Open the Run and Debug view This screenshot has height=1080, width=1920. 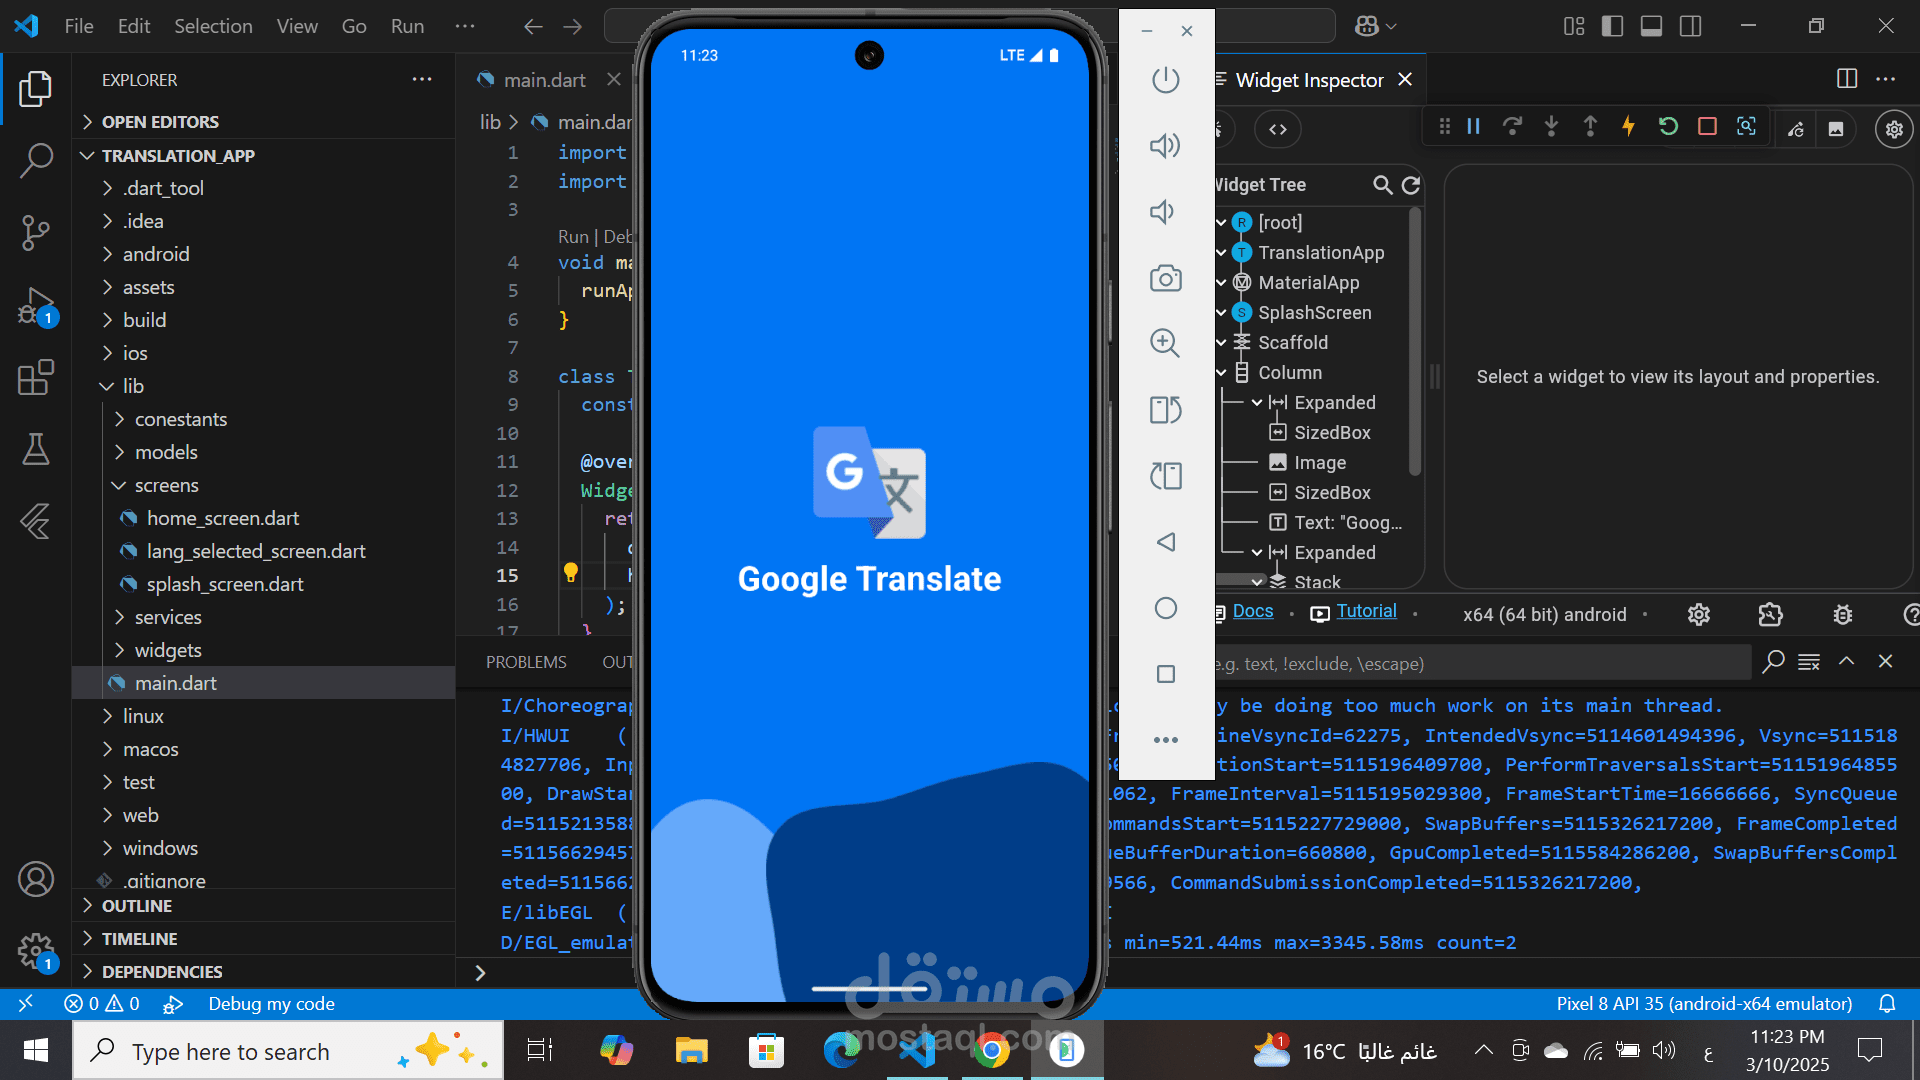36,305
